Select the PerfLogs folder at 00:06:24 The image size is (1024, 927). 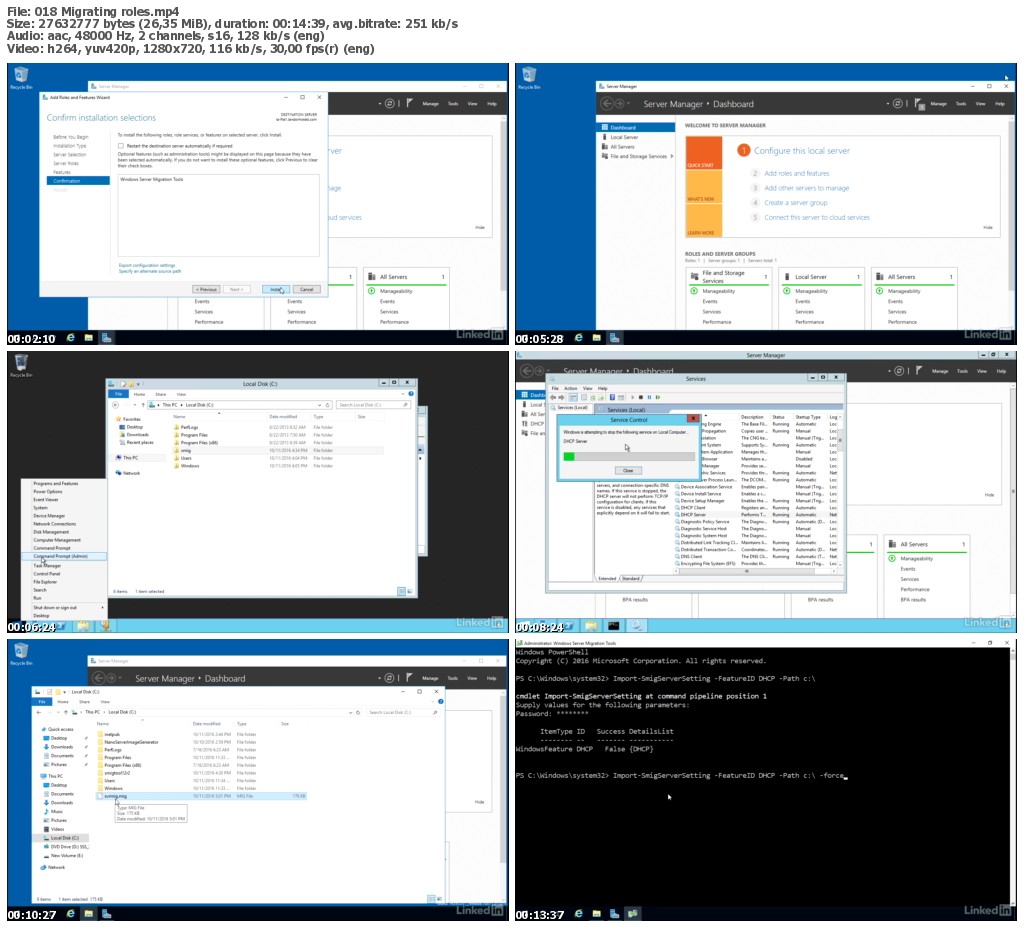189,427
